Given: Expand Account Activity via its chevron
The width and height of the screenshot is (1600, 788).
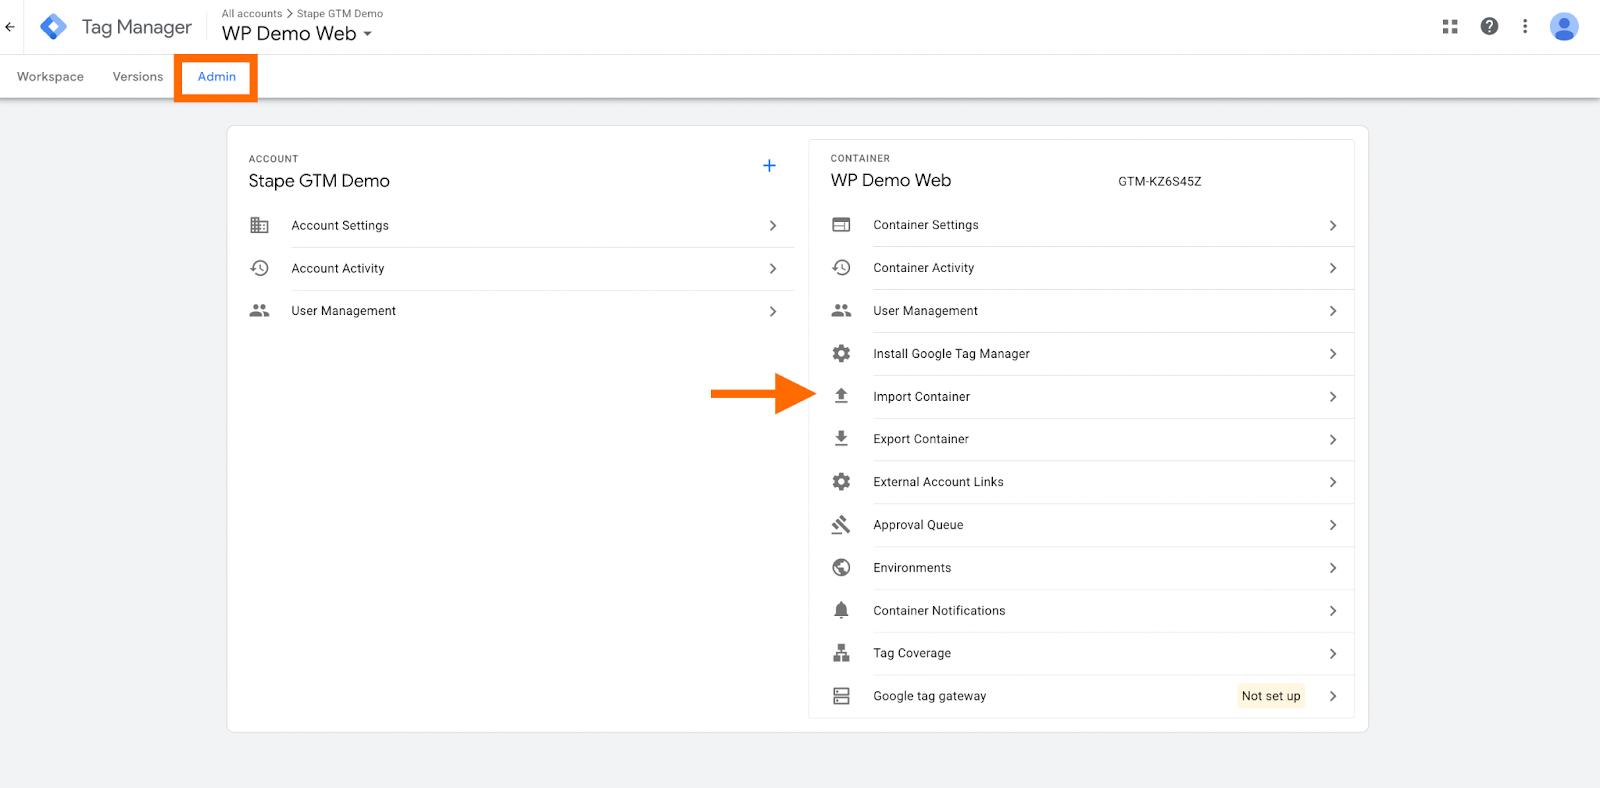Looking at the screenshot, I should pos(772,268).
